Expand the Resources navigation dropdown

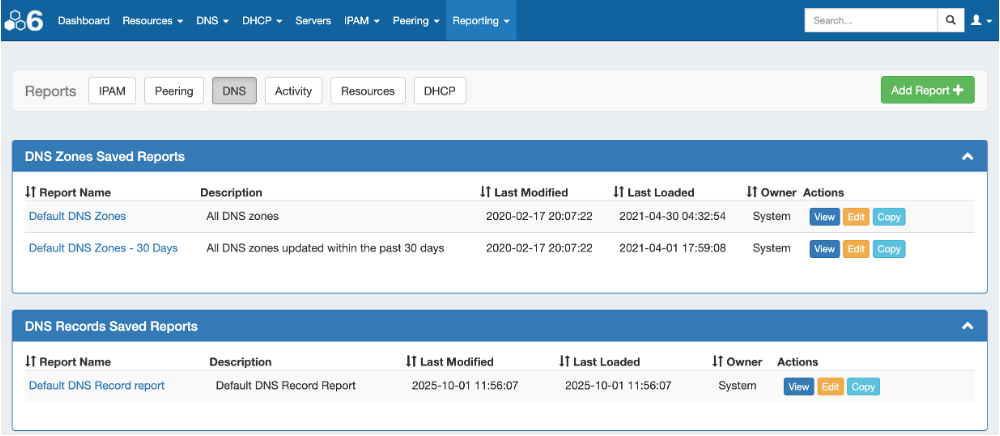pyautogui.click(x=152, y=20)
